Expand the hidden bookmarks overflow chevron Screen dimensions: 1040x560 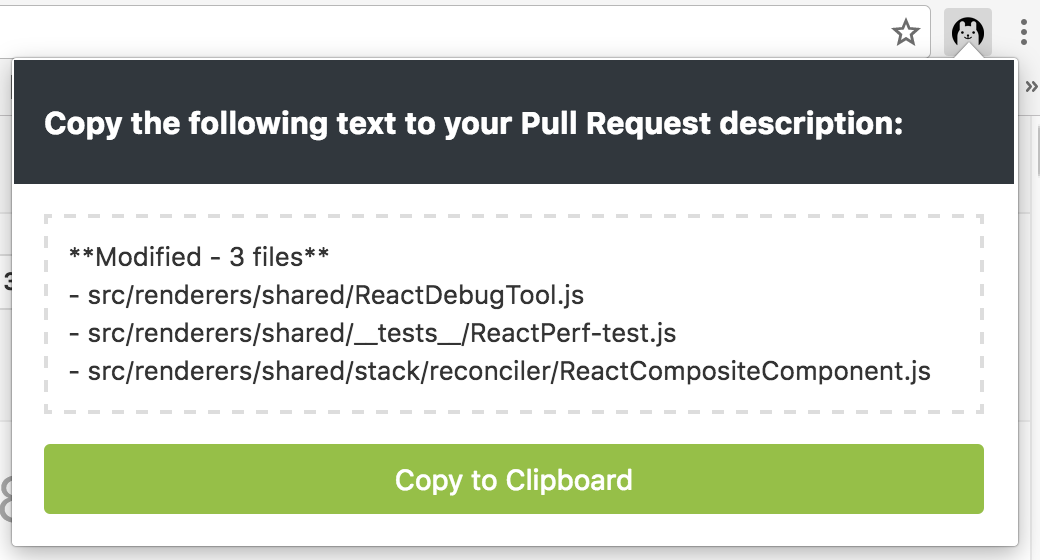(1031, 87)
